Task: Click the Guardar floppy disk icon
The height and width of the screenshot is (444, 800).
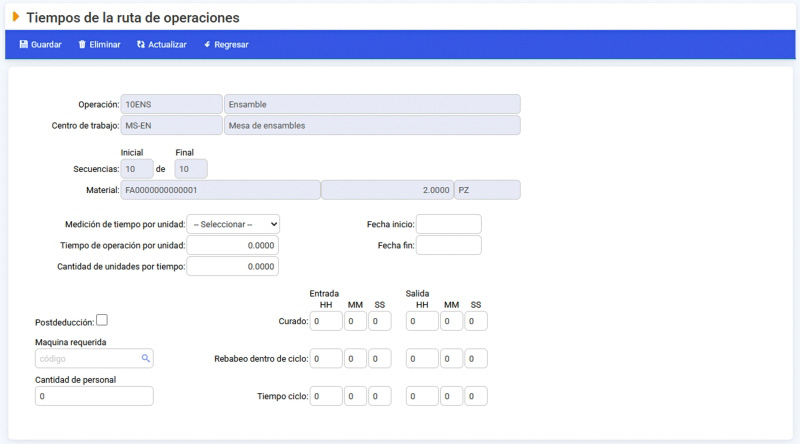Action: point(23,44)
